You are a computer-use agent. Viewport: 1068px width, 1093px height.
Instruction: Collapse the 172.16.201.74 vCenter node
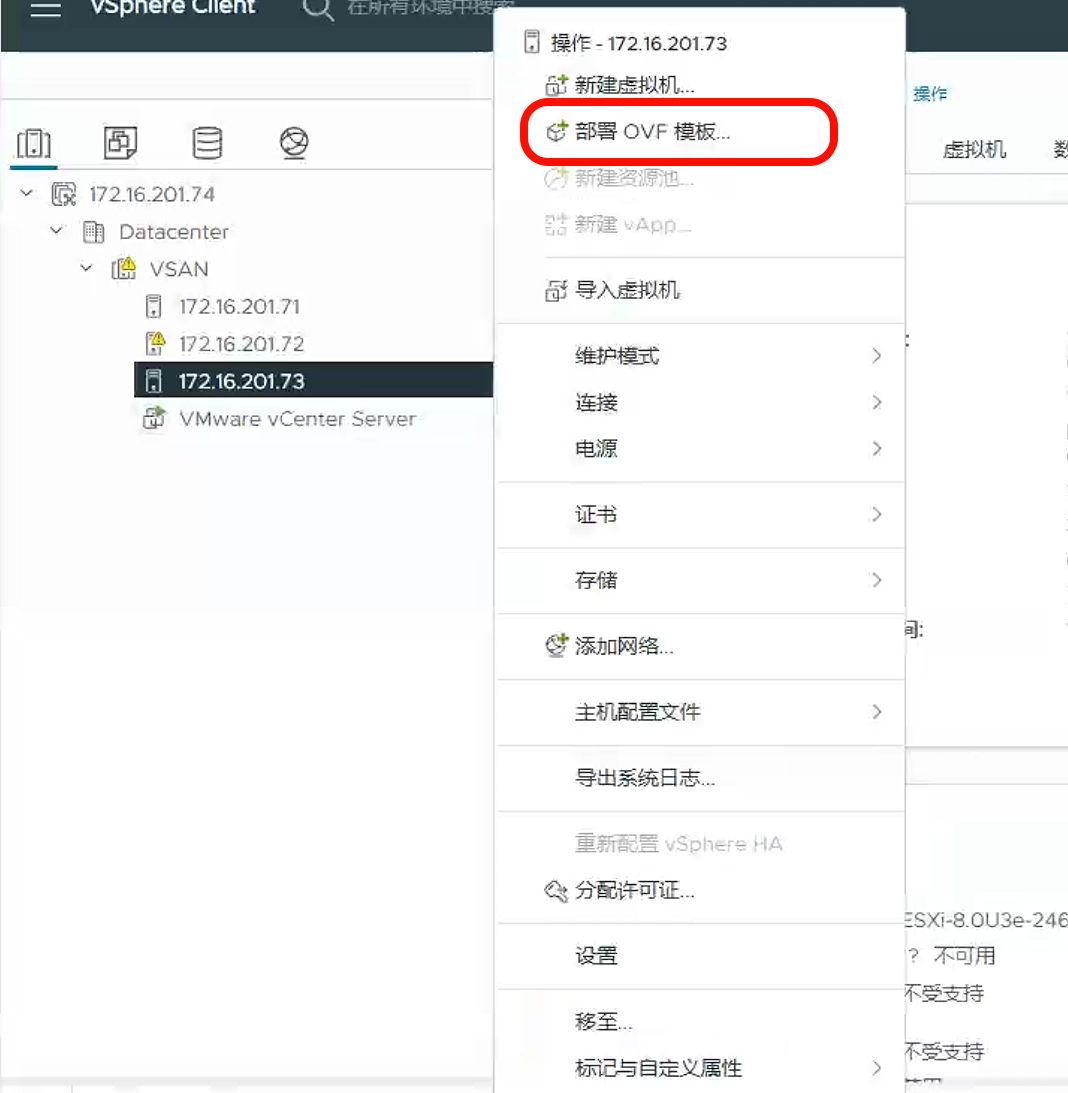point(27,194)
